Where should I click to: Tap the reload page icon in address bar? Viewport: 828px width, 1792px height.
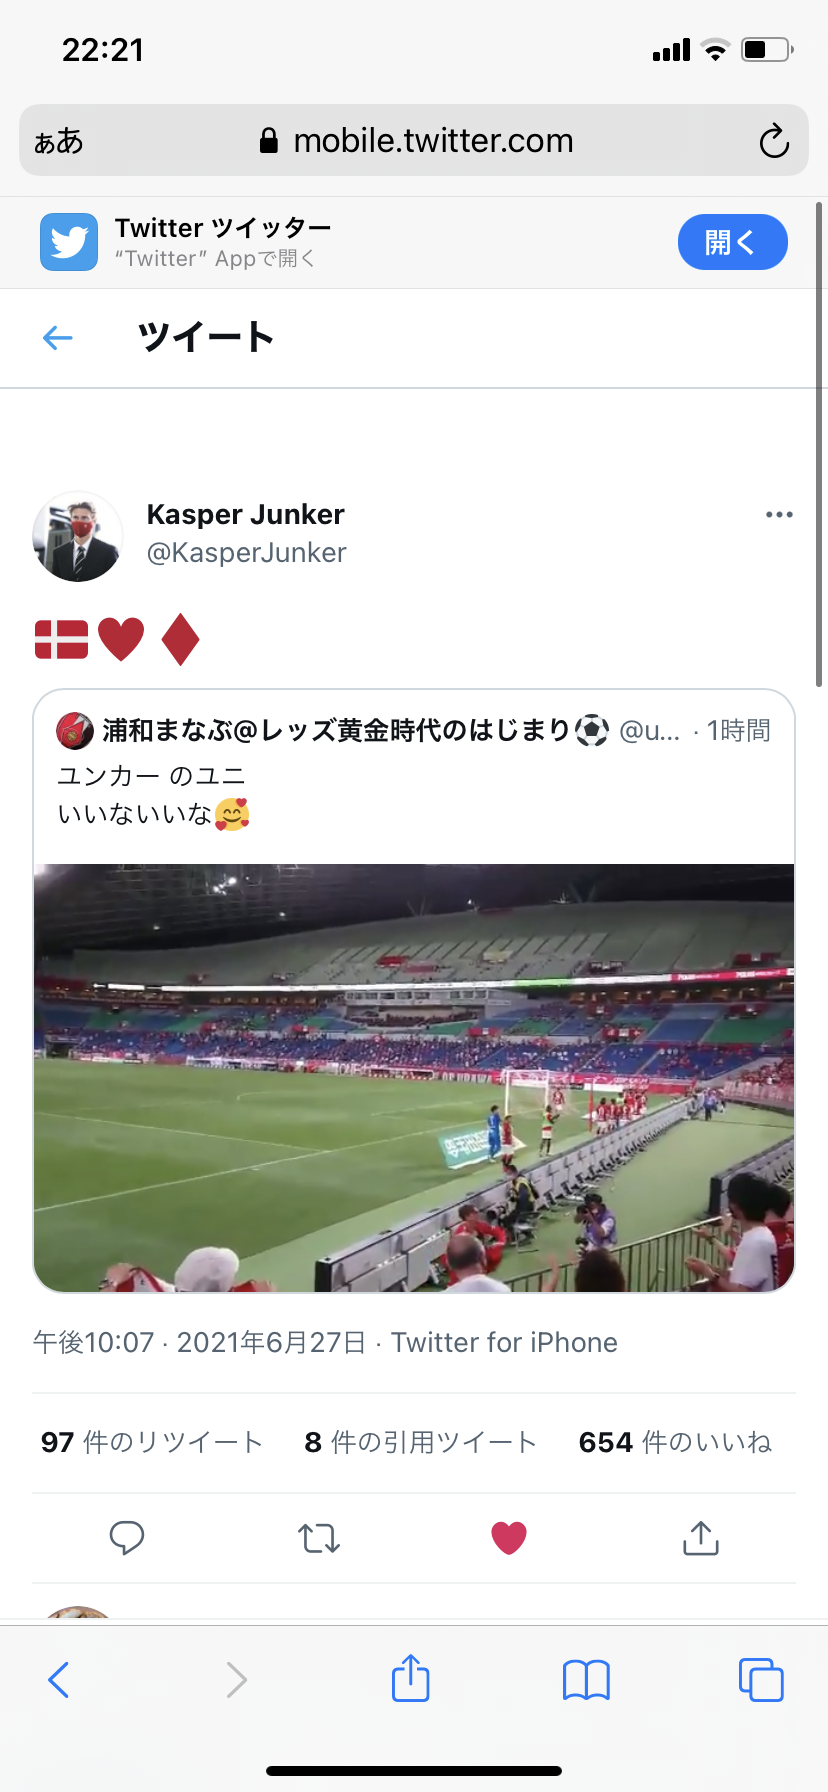[x=774, y=141]
